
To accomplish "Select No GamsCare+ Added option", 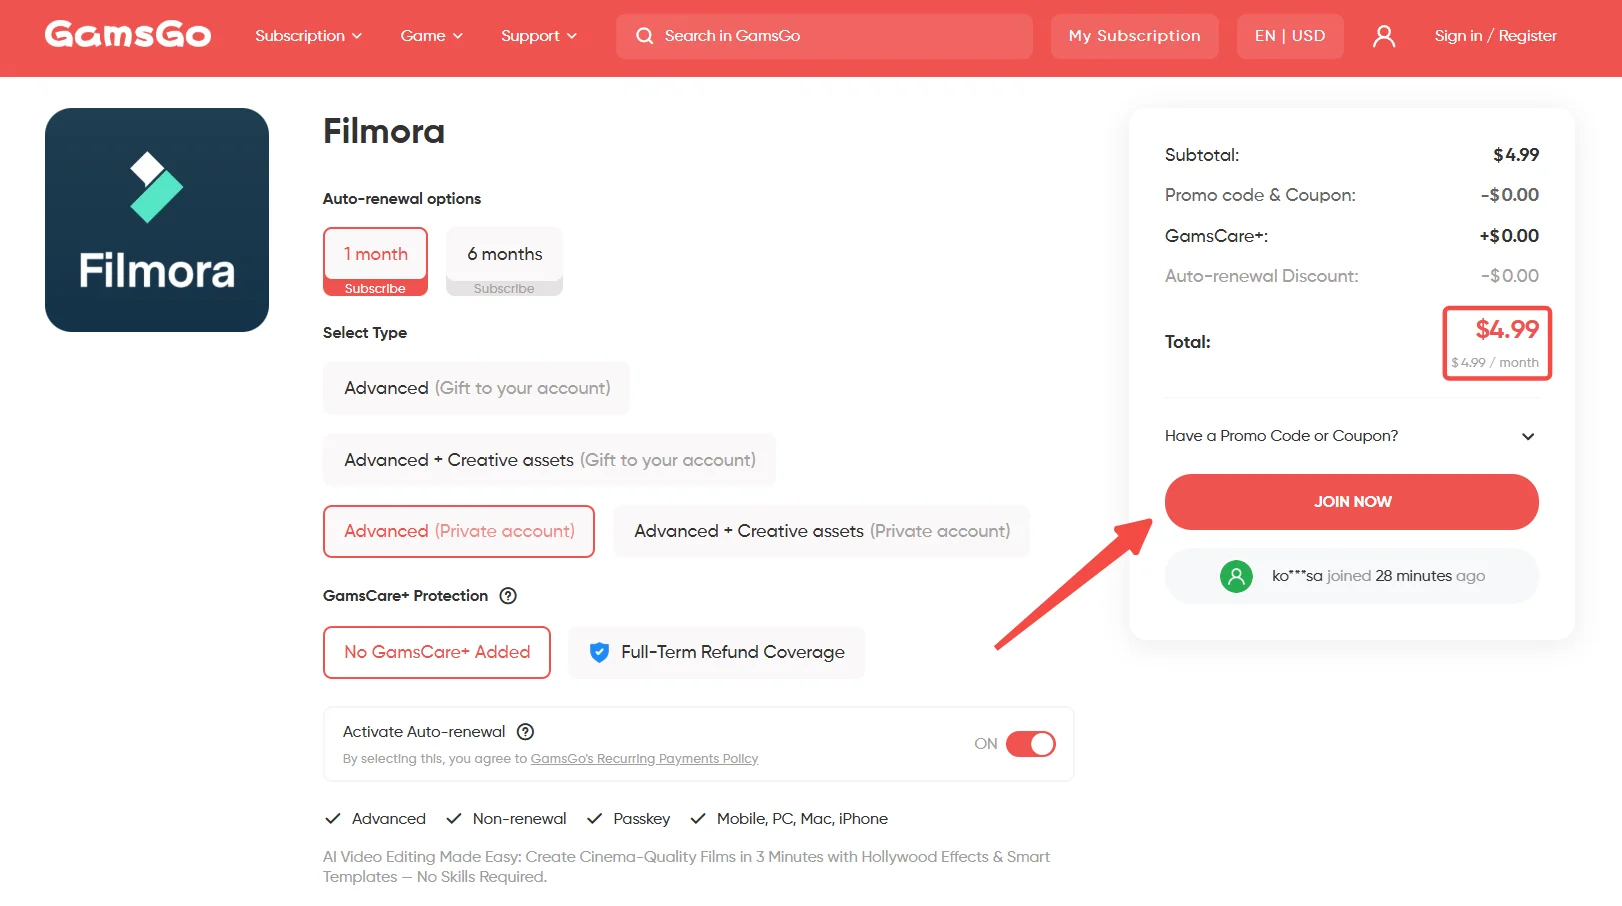I will pos(437,652).
